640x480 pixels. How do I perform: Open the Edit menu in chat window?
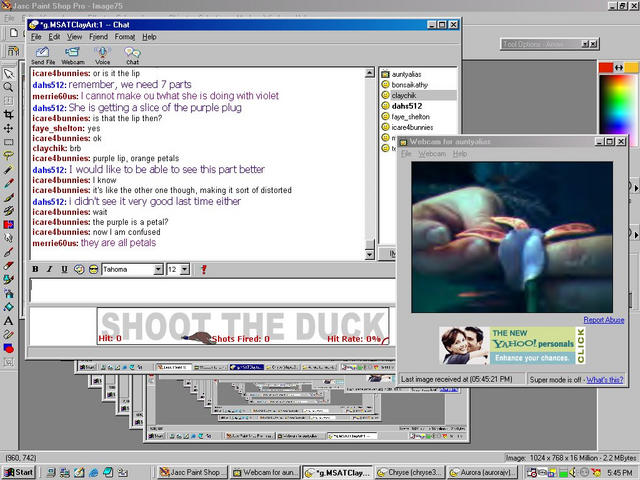tap(54, 37)
